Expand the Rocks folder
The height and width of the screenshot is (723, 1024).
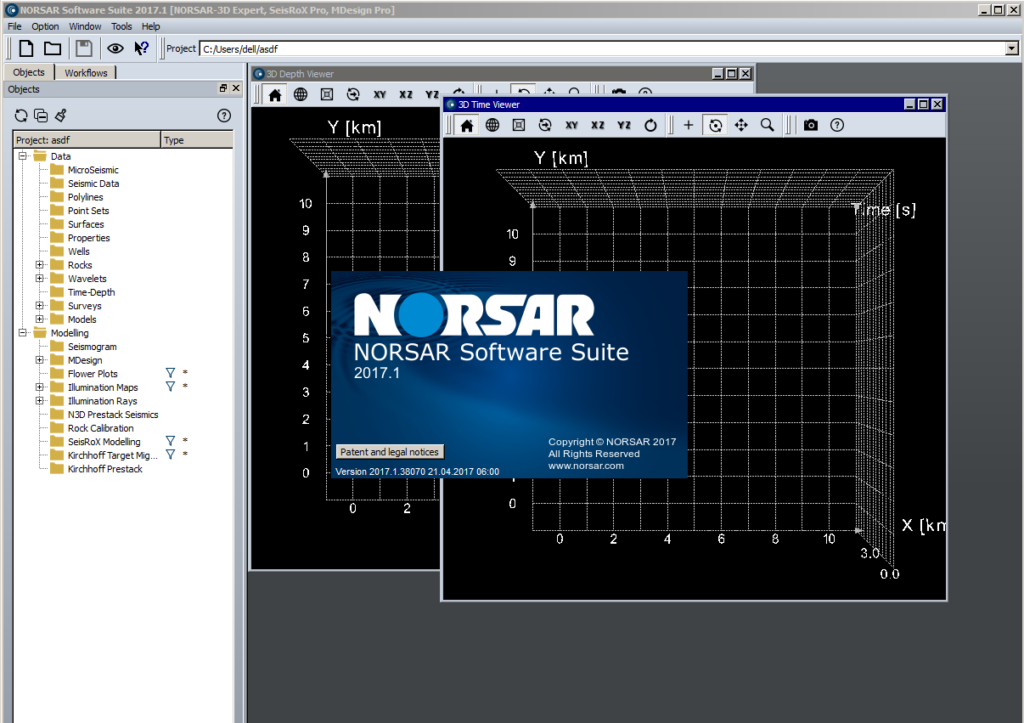tap(40, 265)
